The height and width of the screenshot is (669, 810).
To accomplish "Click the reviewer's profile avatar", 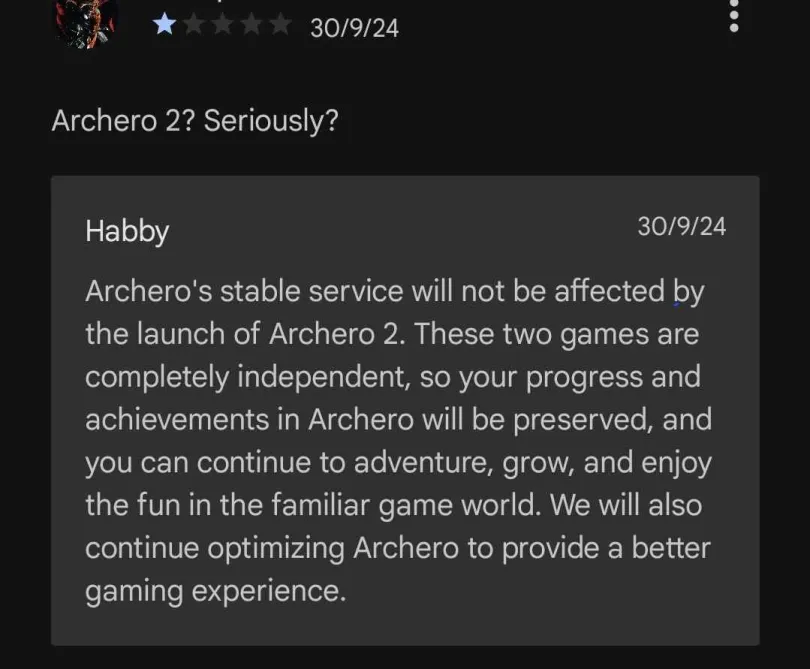I will (86, 23).
